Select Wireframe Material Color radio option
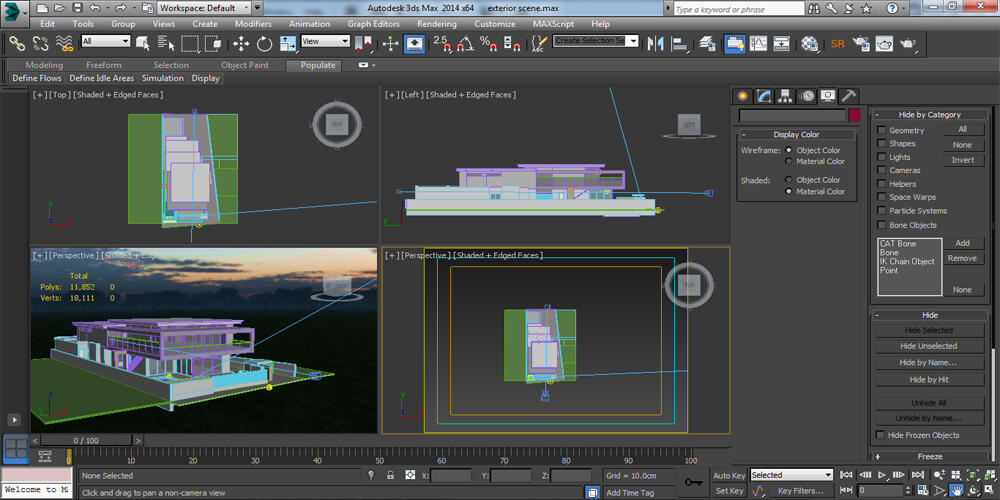This screenshot has width=1000, height=500. click(x=789, y=161)
